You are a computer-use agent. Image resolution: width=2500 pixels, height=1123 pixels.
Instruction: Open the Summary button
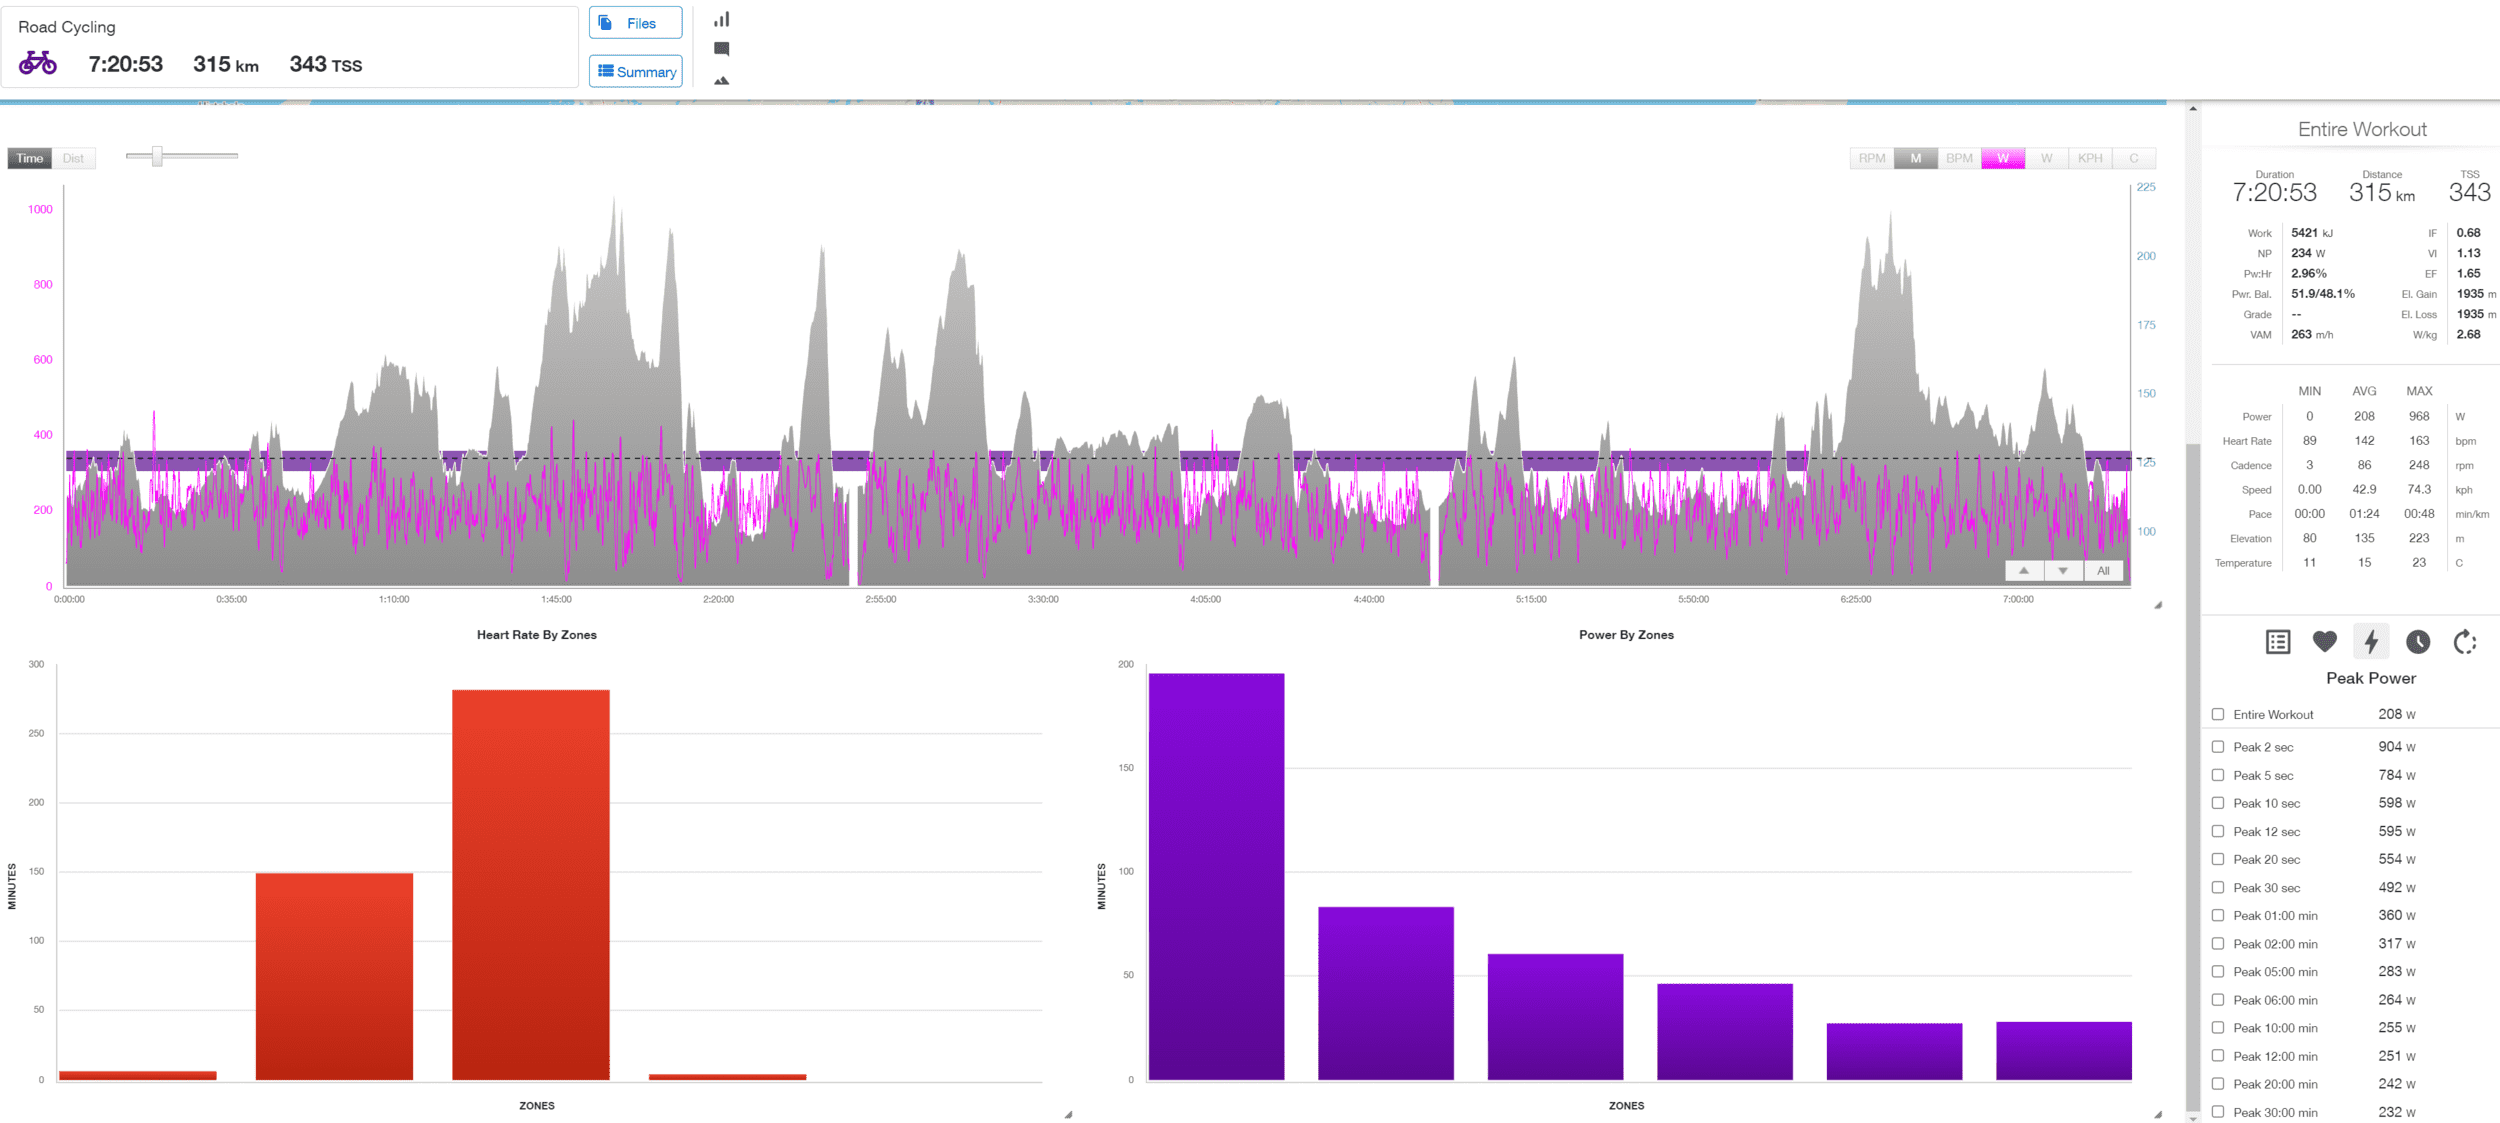636,72
